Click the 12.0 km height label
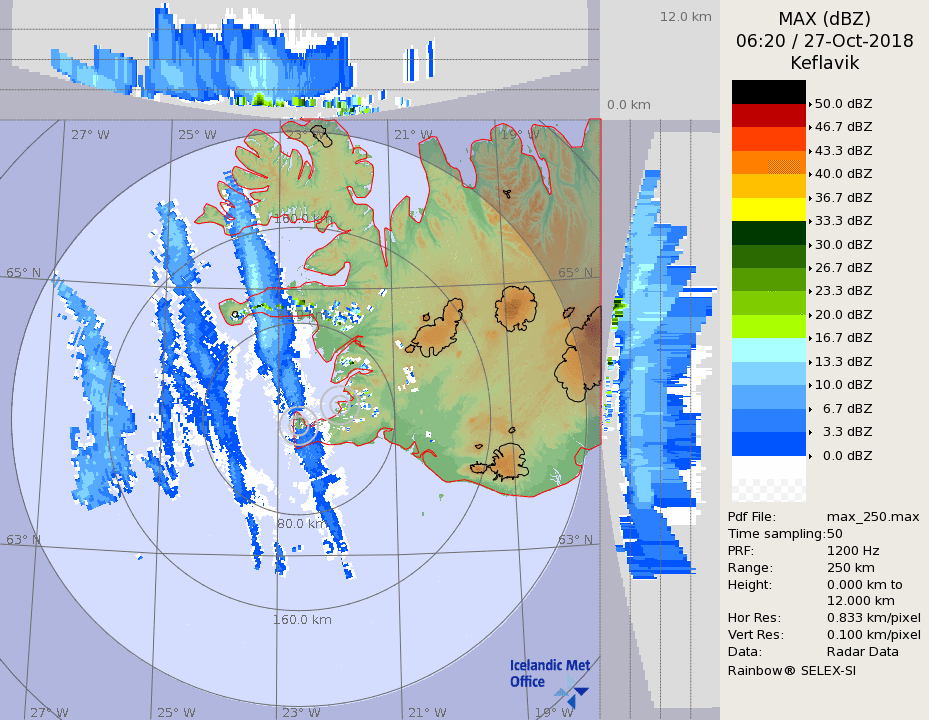 click(x=685, y=17)
